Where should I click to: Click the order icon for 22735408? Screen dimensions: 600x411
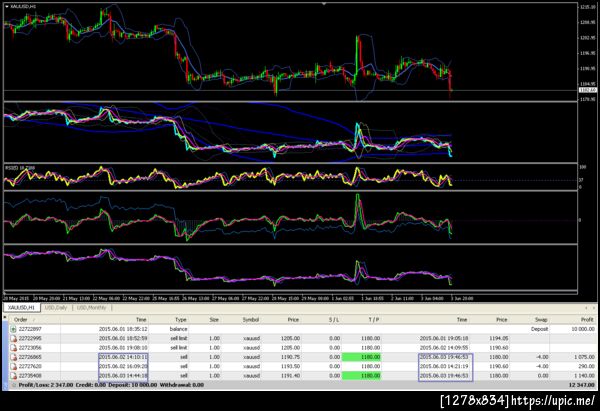(13, 376)
